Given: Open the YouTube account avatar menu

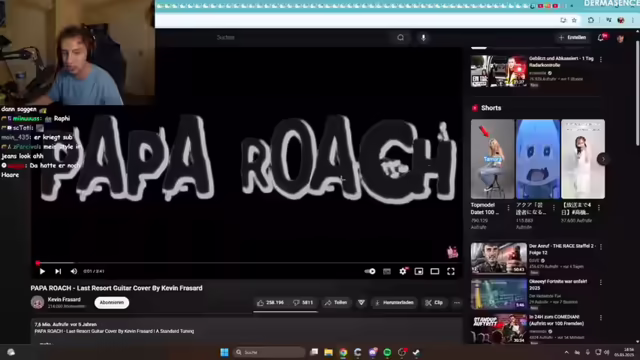Looking at the screenshot, I should click(x=620, y=38).
